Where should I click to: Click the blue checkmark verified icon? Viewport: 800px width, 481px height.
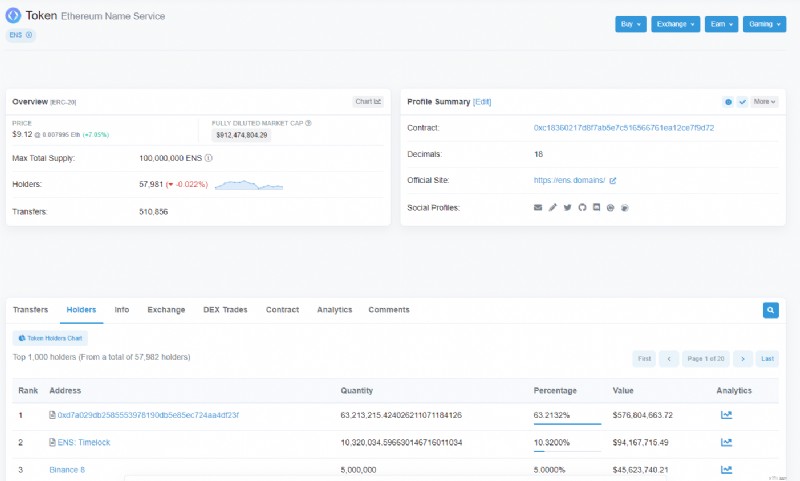tap(742, 102)
